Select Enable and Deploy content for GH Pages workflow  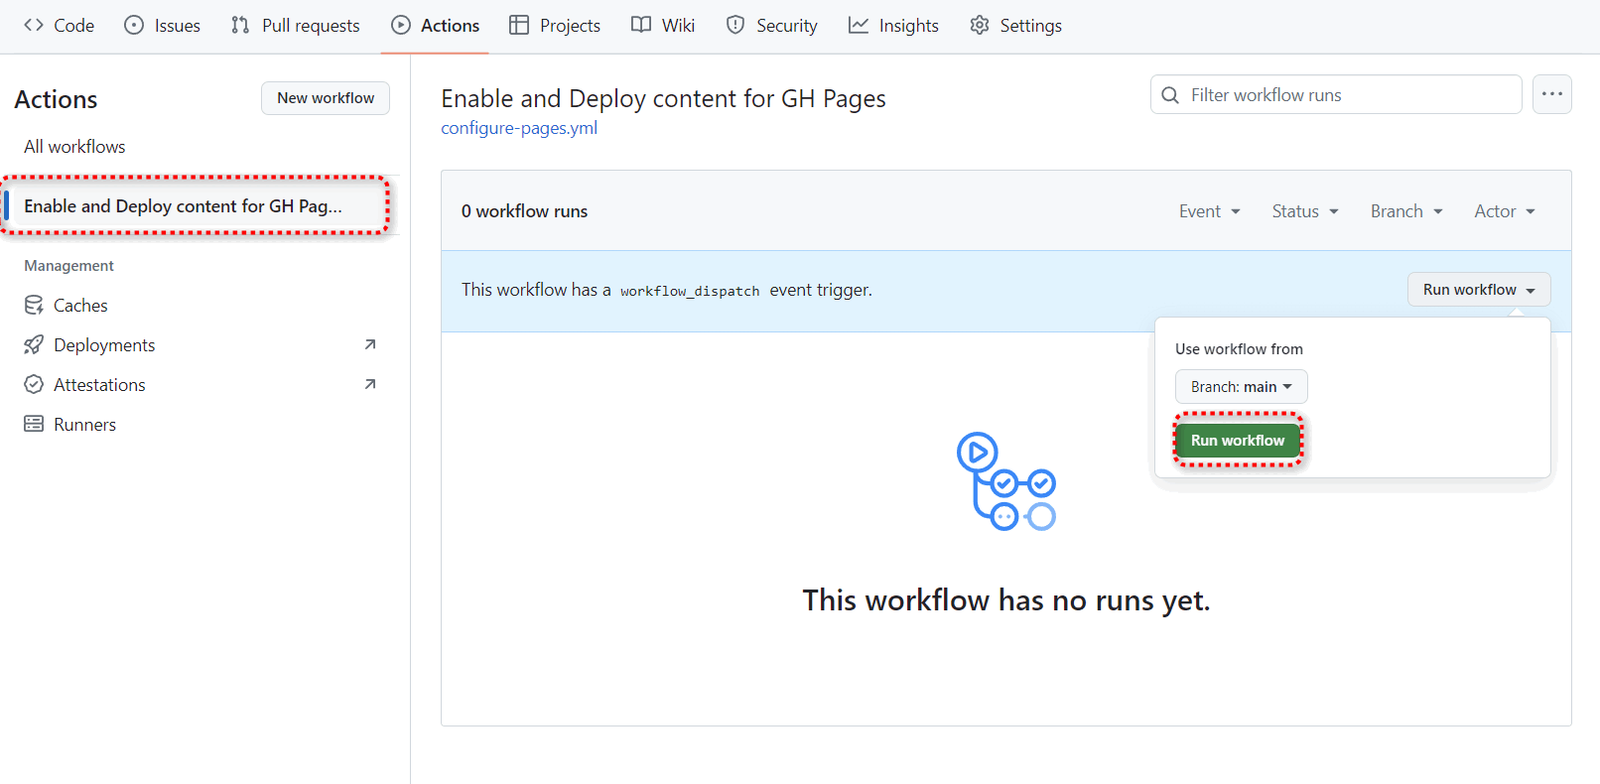point(195,206)
